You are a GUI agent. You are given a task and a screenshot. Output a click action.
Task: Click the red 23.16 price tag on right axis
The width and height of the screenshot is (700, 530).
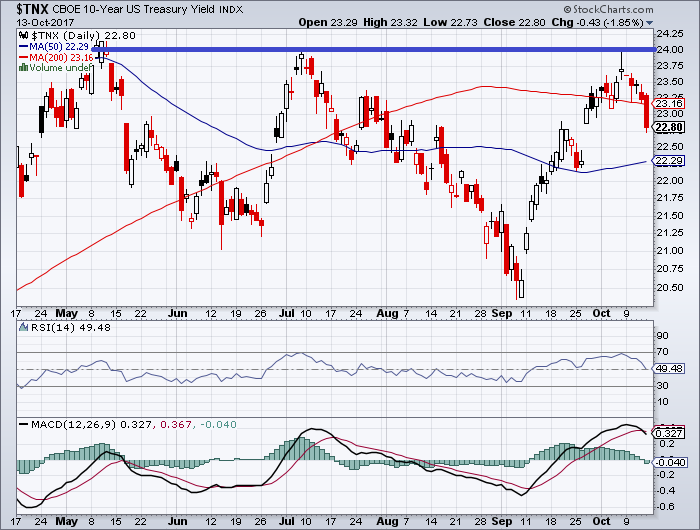pyautogui.click(x=670, y=103)
